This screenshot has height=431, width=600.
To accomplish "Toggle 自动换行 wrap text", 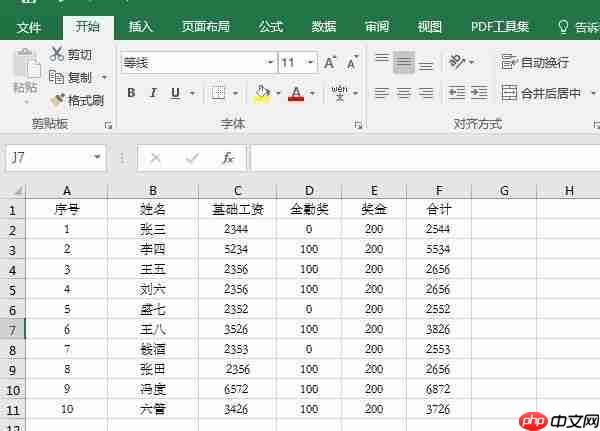I will [535, 62].
